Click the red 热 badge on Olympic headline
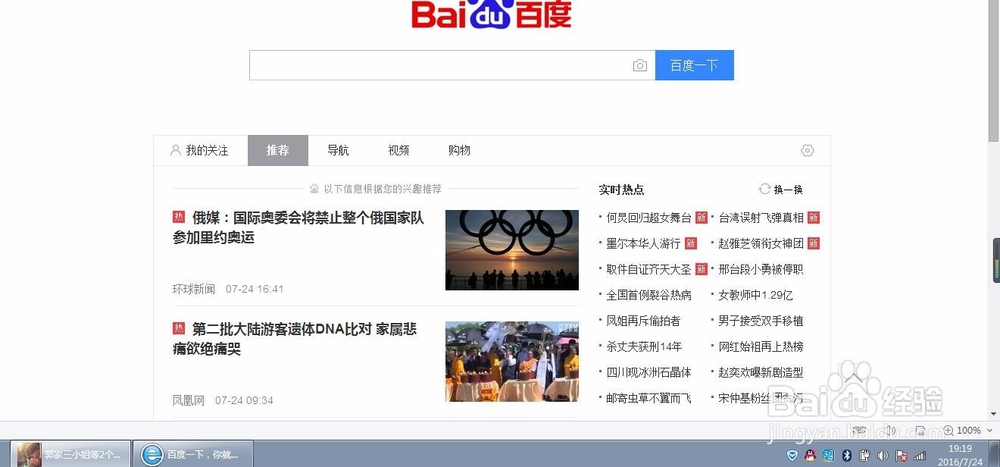The width and height of the screenshot is (1000, 467). click(x=179, y=217)
